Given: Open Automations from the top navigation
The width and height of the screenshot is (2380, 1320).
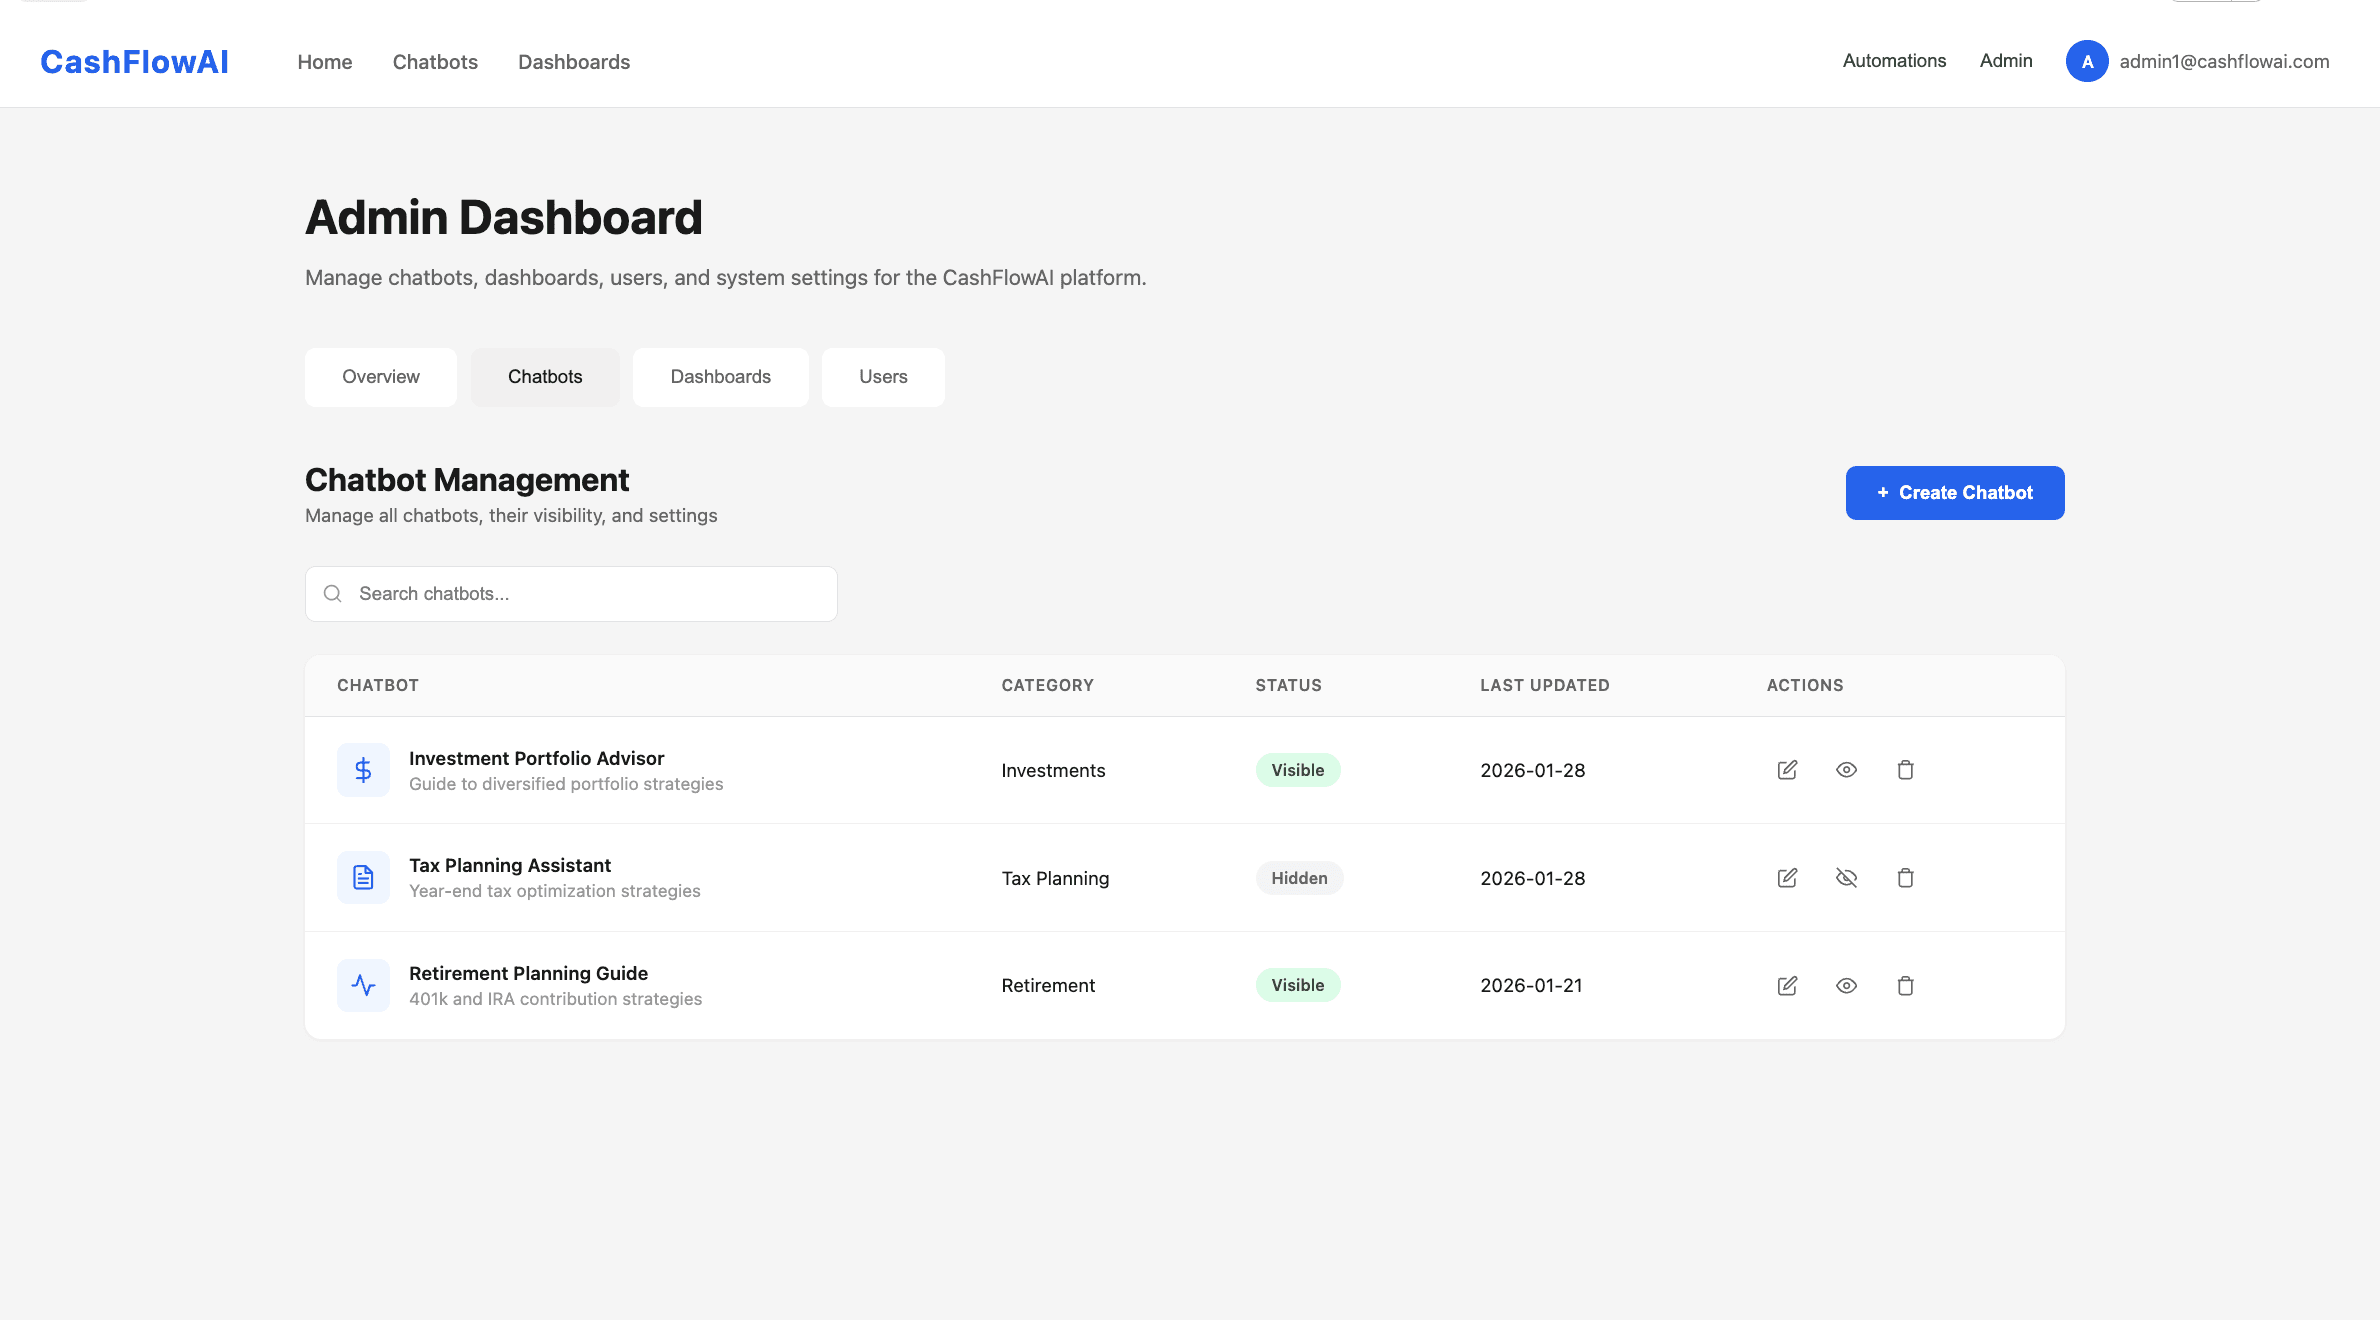Looking at the screenshot, I should pyautogui.click(x=1893, y=61).
